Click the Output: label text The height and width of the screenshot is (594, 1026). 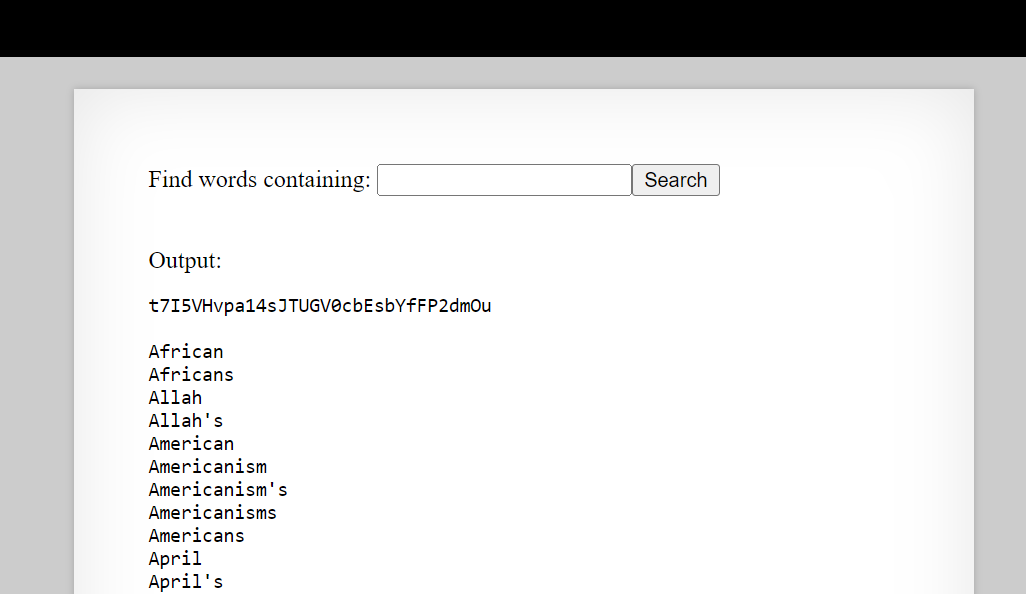pyautogui.click(x=184, y=260)
